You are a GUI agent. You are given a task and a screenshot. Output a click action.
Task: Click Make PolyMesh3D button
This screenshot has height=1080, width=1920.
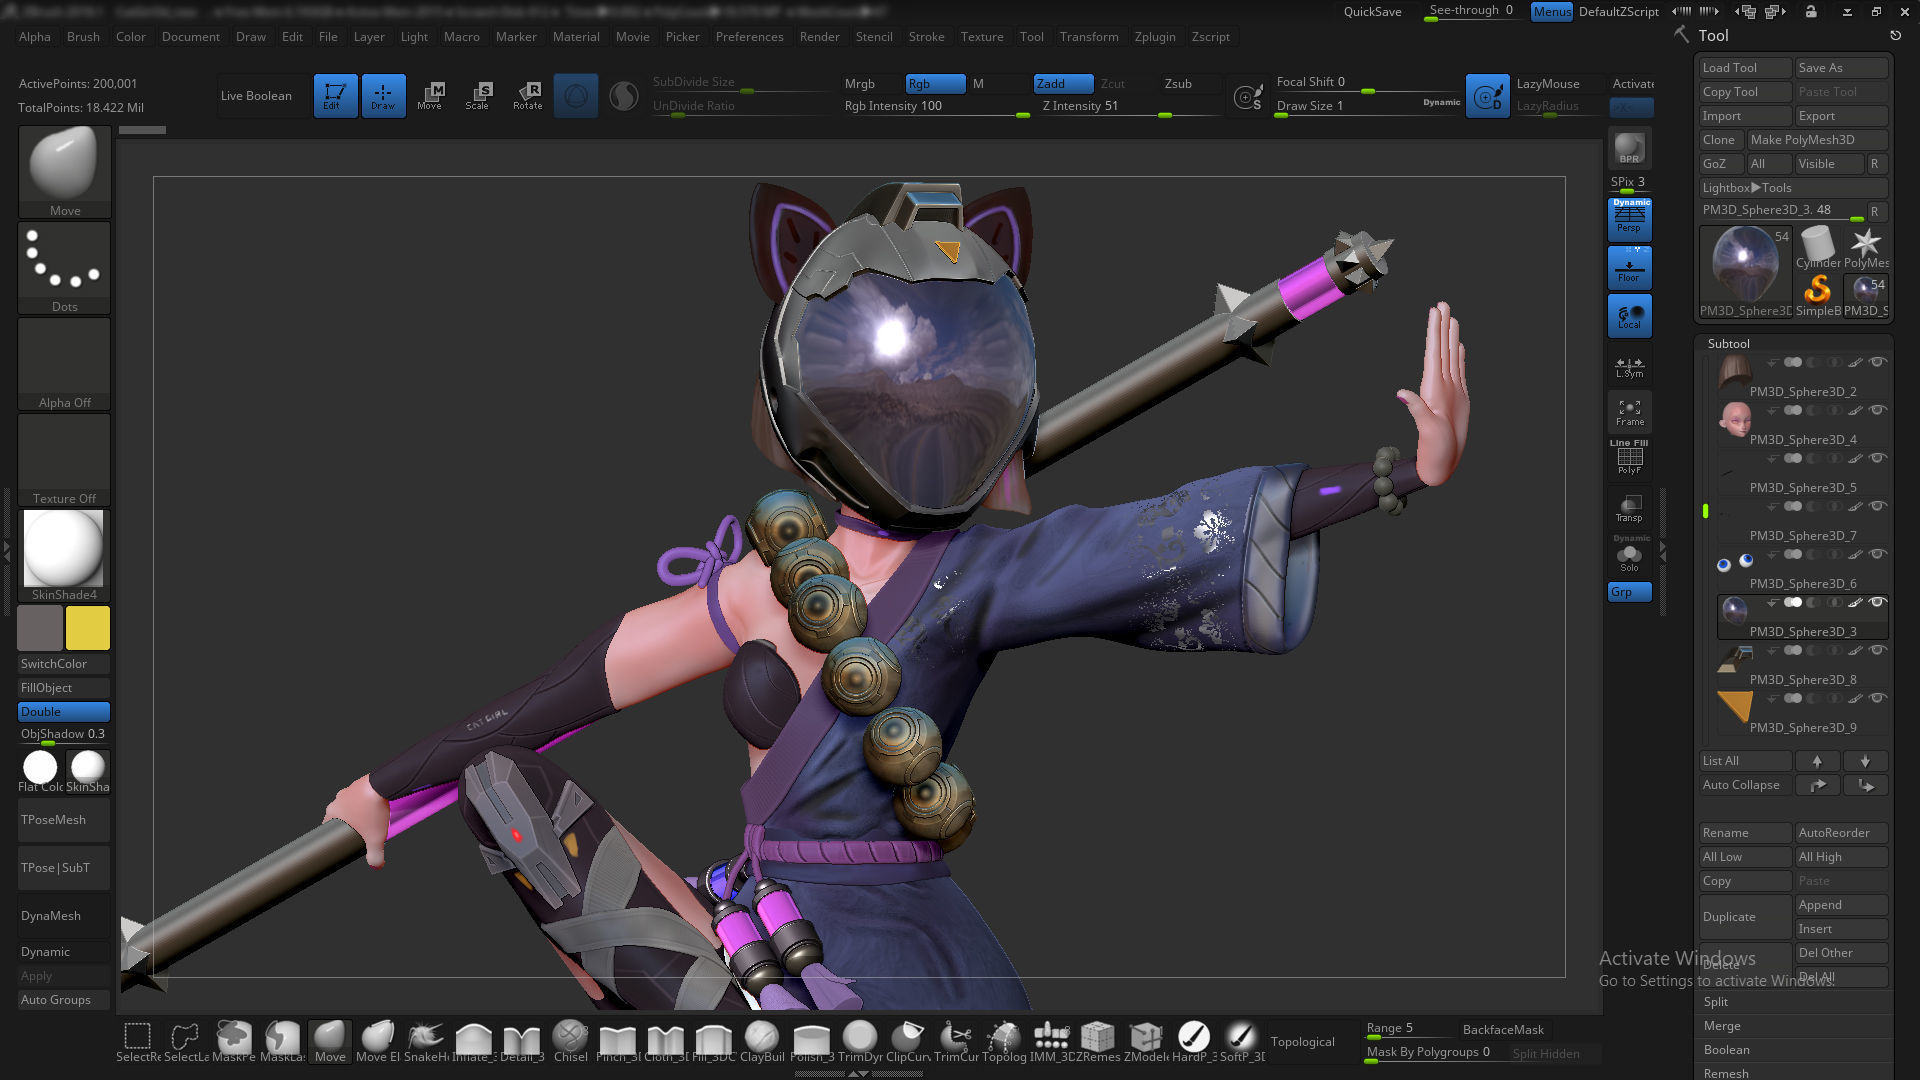(x=1817, y=140)
